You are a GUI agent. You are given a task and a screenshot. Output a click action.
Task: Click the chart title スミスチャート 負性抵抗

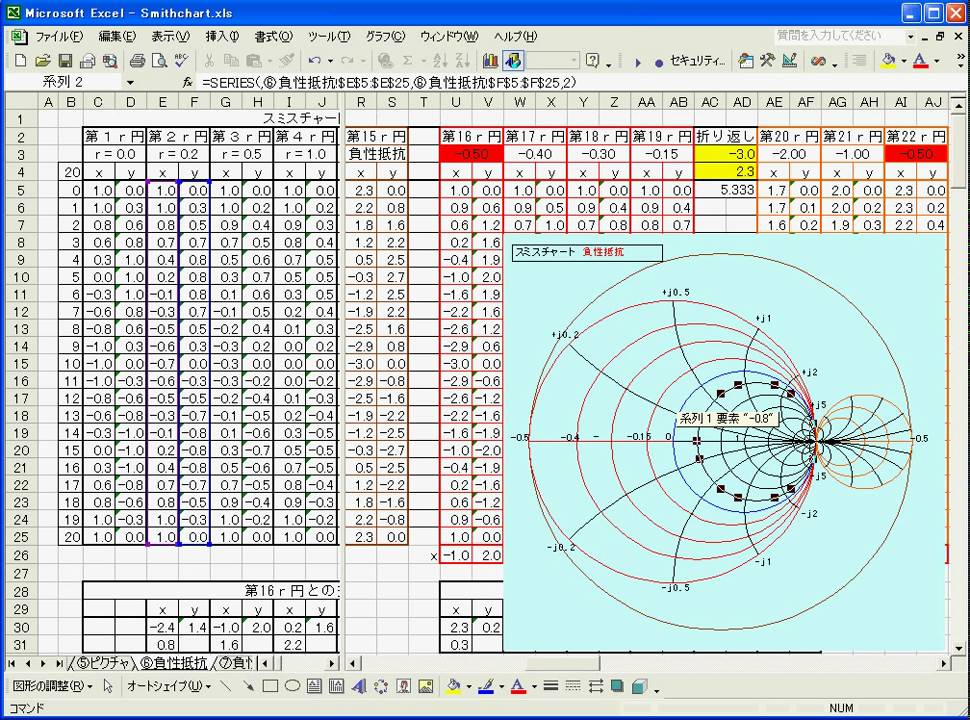click(587, 252)
